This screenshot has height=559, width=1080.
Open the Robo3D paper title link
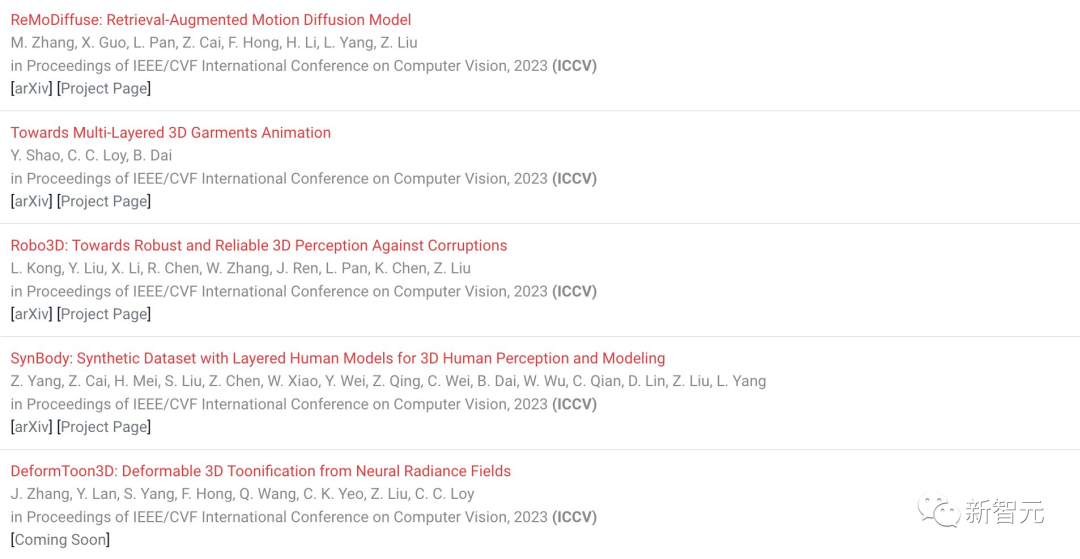tap(259, 245)
